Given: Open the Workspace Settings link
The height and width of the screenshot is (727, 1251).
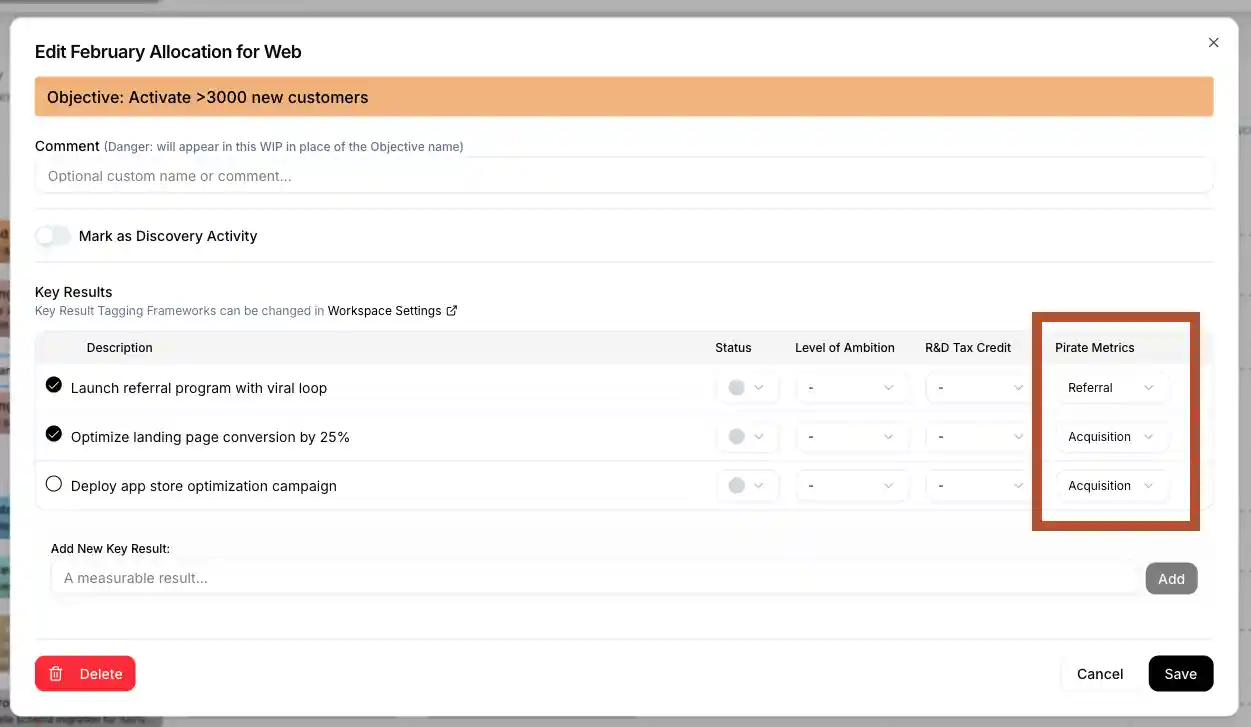Looking at the screenshot, I should [x=386, y=310].
